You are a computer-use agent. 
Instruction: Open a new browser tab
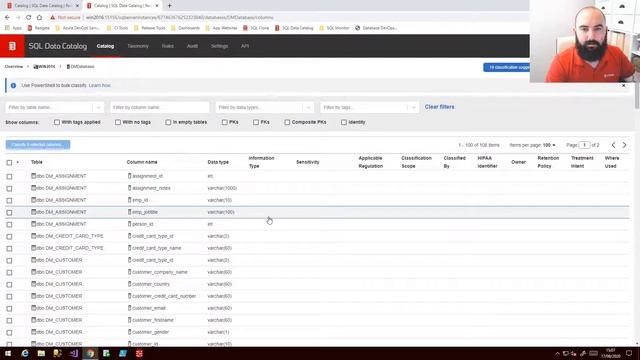(x=169, y=6)
